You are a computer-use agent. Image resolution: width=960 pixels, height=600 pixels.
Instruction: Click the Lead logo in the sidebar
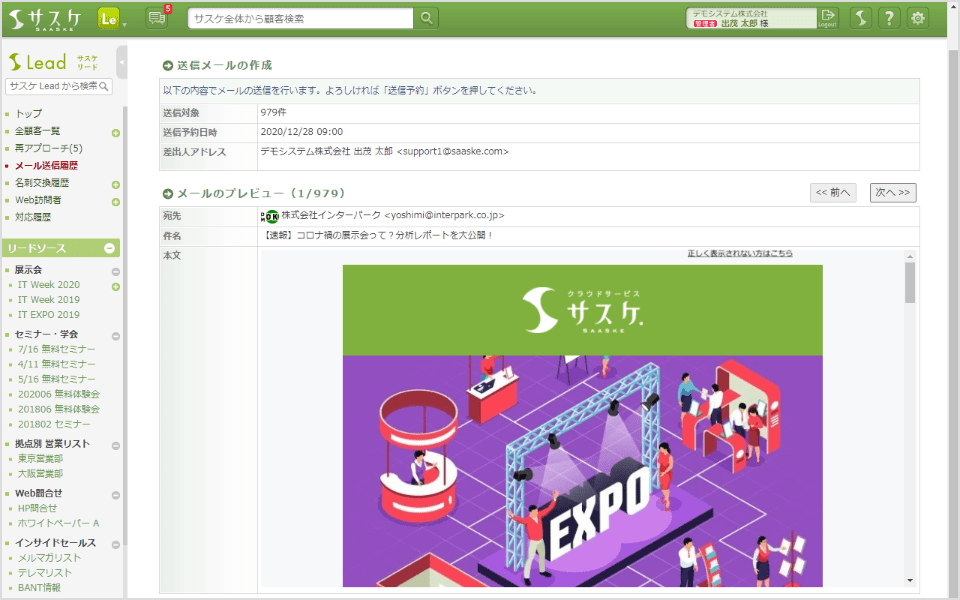tap(53, 62)
